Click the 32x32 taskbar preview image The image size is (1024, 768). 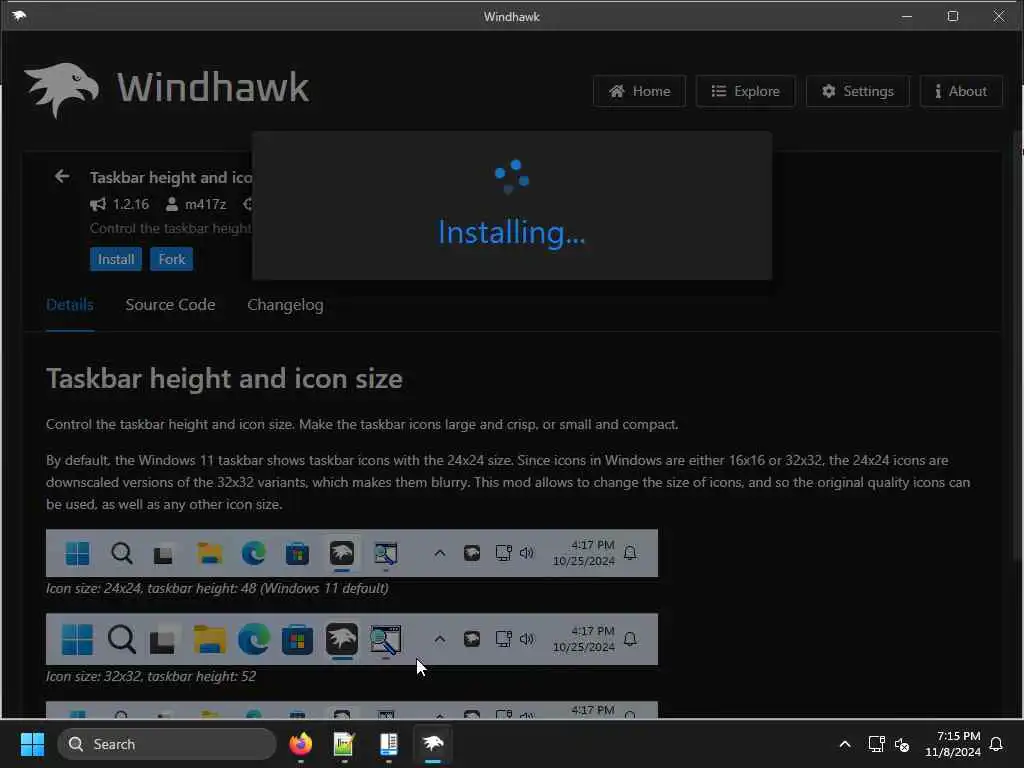tap(352, 639)
